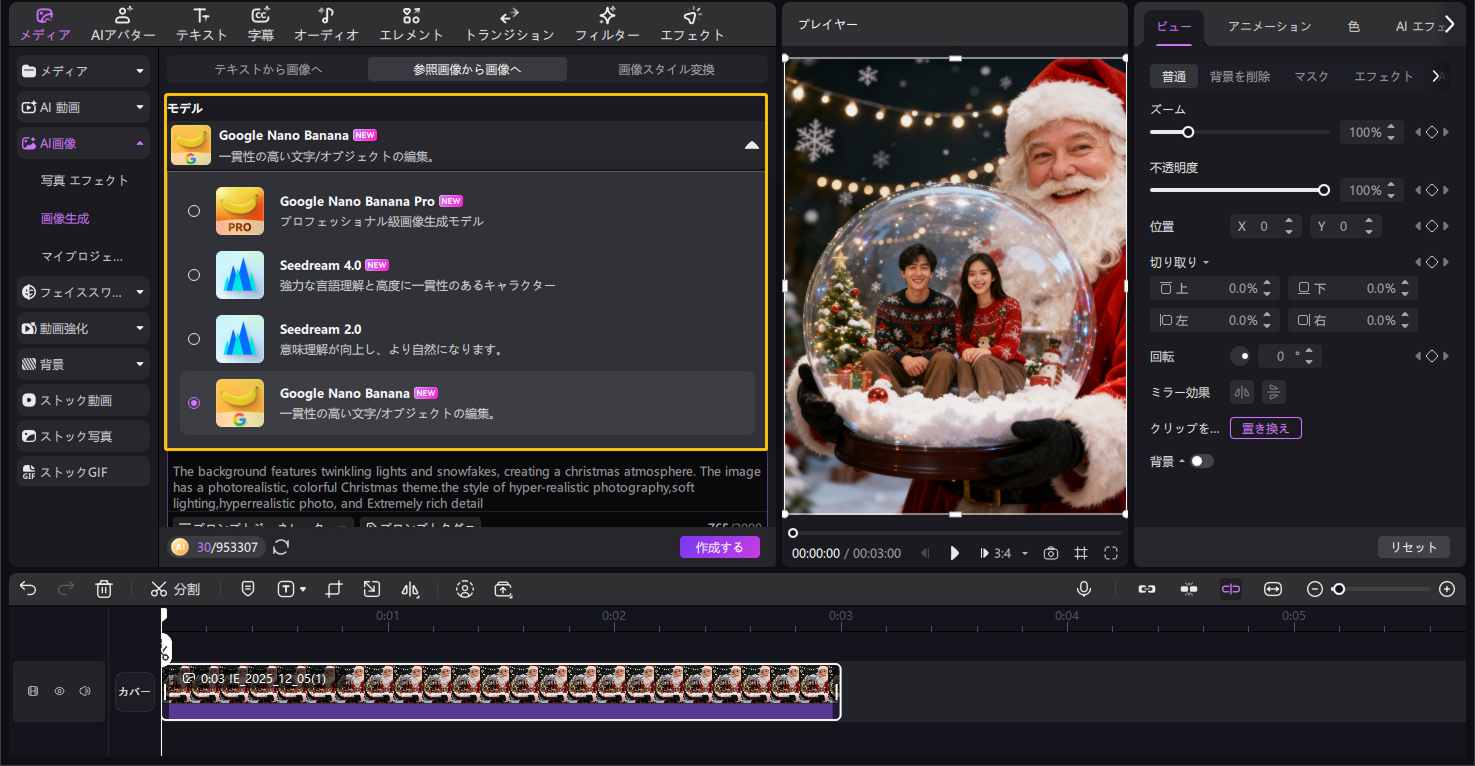Collapse the Google Nano Banana model list

pos(752,145)
